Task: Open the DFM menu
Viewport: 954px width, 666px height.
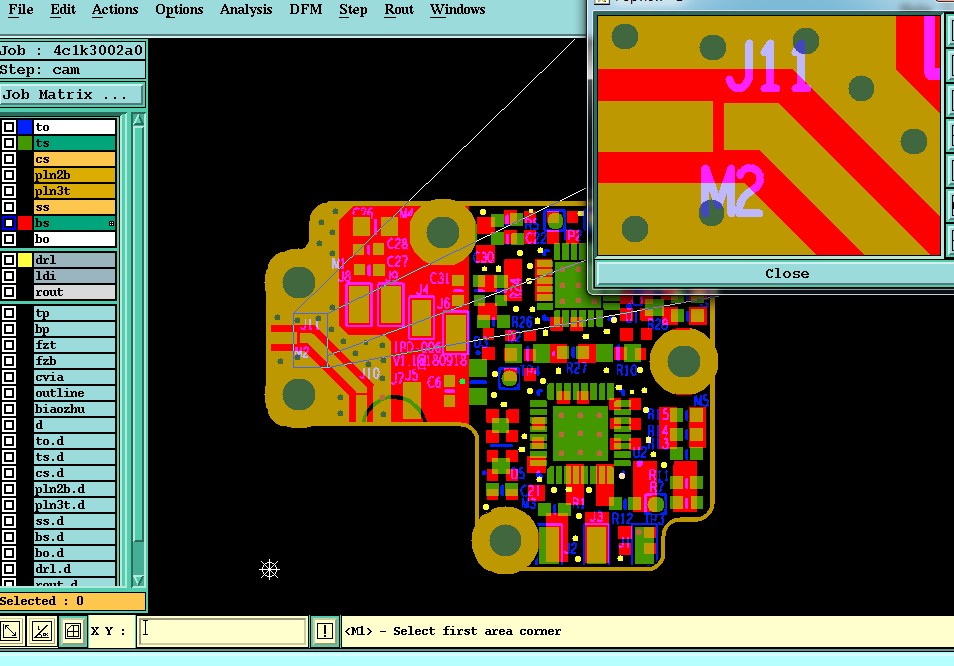Action: point(305,10)
